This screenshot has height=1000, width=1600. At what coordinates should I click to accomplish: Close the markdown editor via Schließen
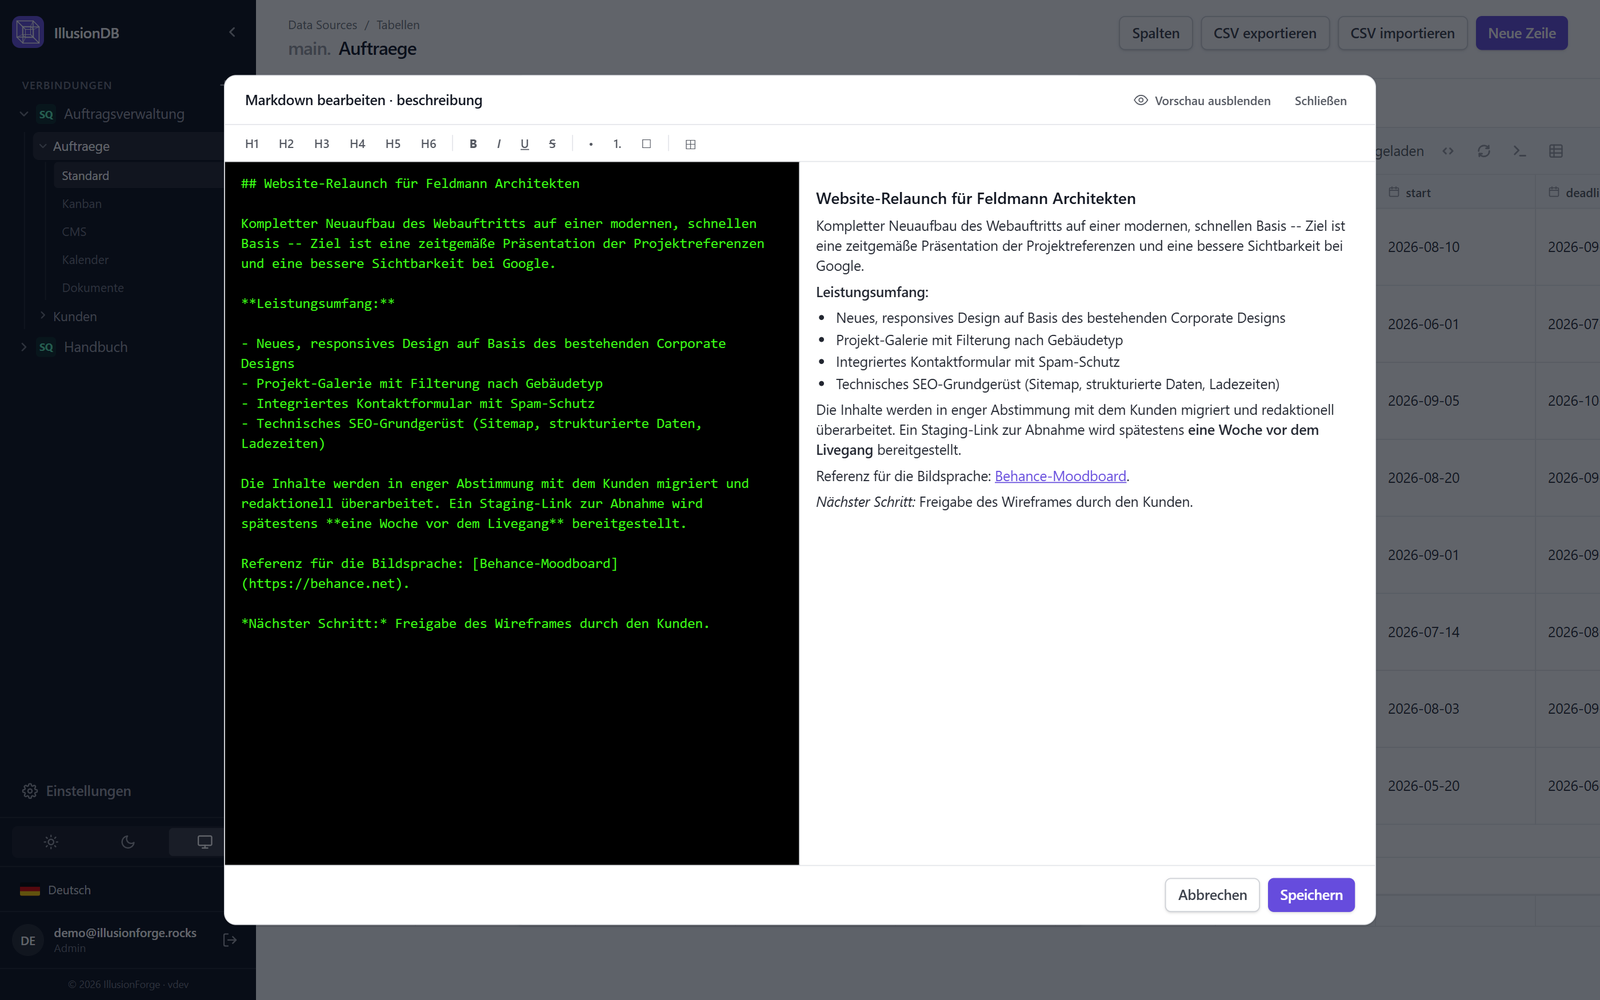tap(1320, 101)
